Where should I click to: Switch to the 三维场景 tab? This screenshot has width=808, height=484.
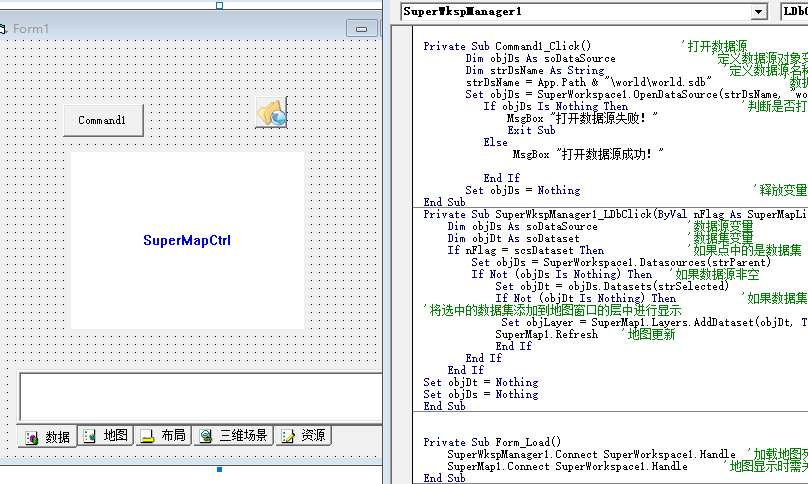[234, 436]
